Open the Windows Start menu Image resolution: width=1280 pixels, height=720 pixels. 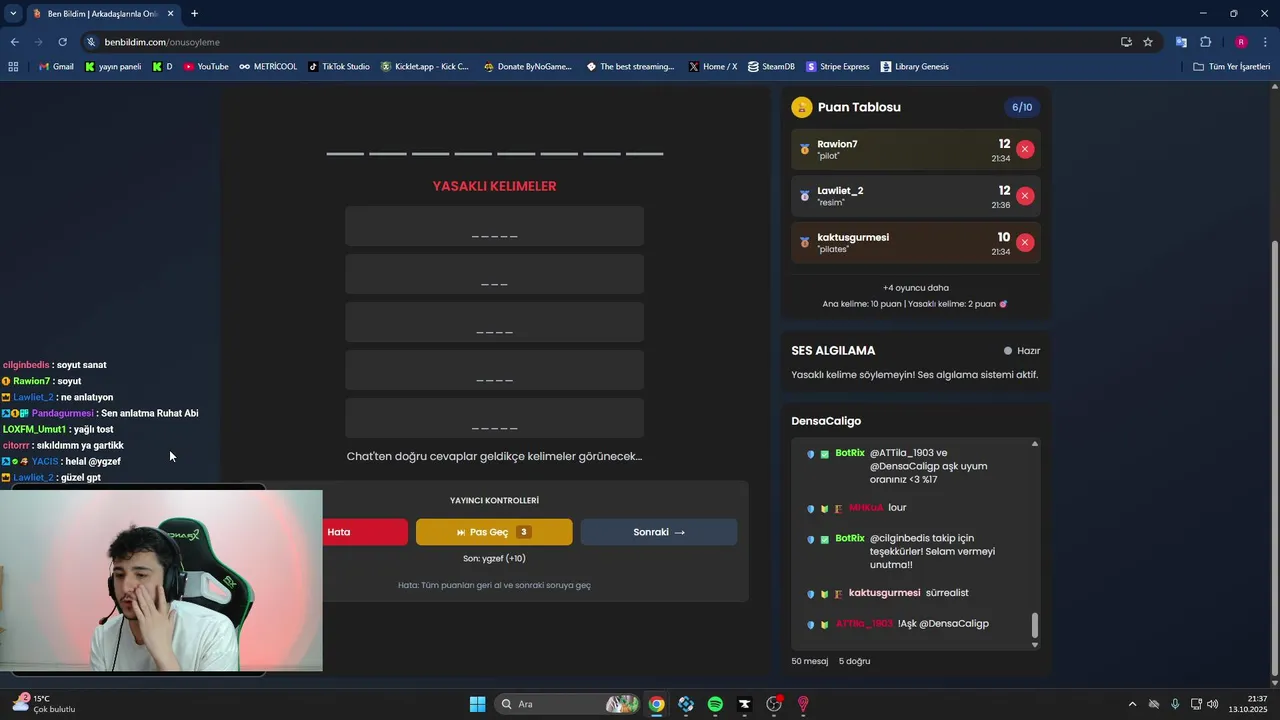[x=477, y=704]
